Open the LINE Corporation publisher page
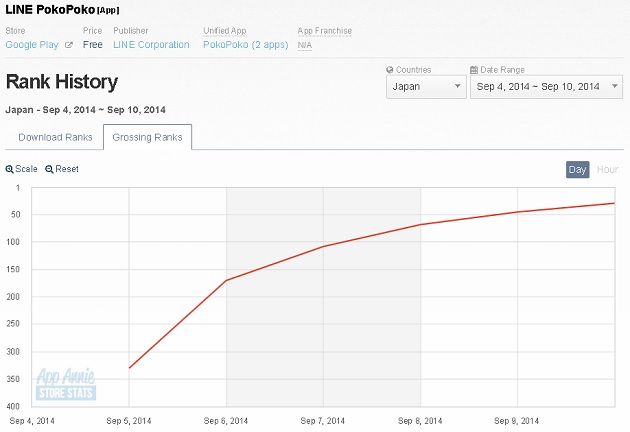This screenshot has height=432, width=630. click(x=151, y=45)
